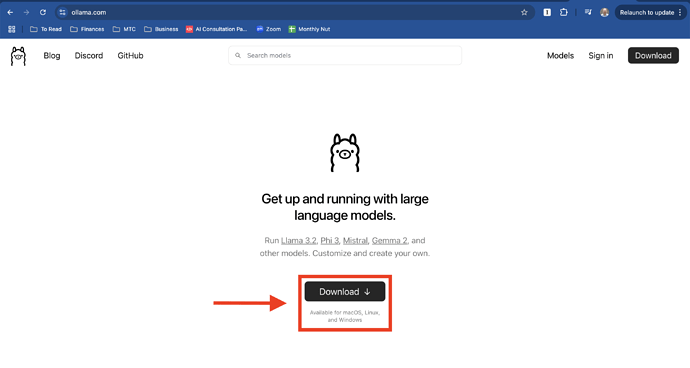Click the "Available for macOS, Linux, and Windows" text

coord(345,316)
